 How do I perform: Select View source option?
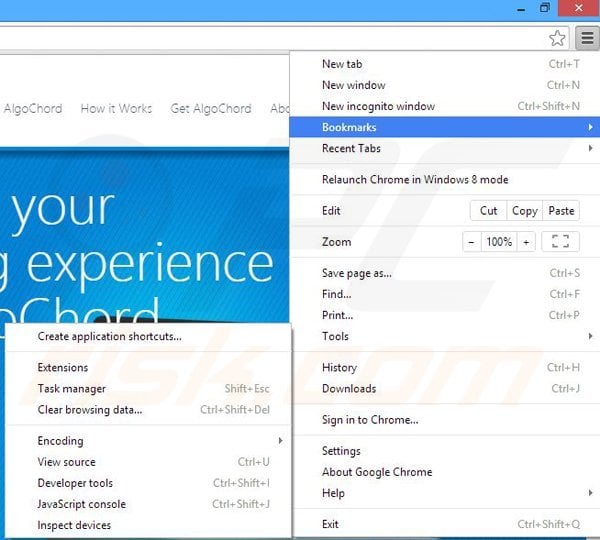click(148, 462)
